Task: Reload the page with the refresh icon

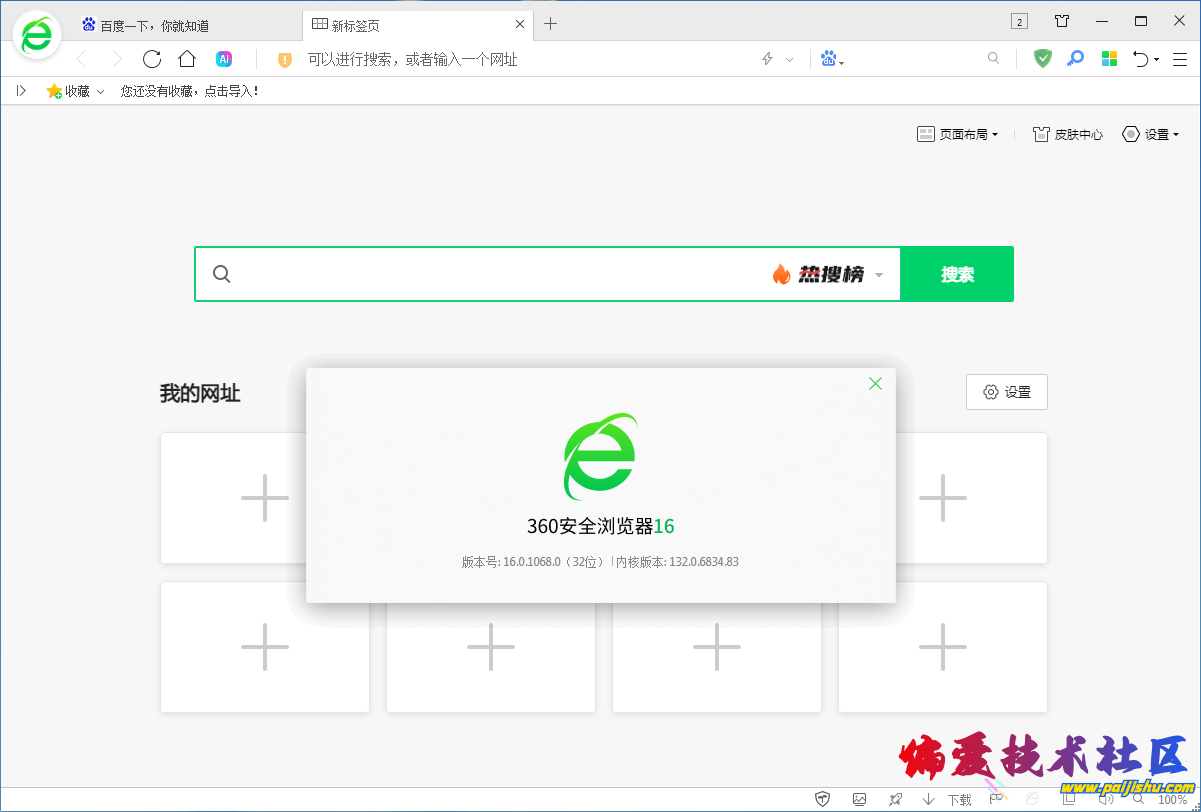Action: click(152, 58)
